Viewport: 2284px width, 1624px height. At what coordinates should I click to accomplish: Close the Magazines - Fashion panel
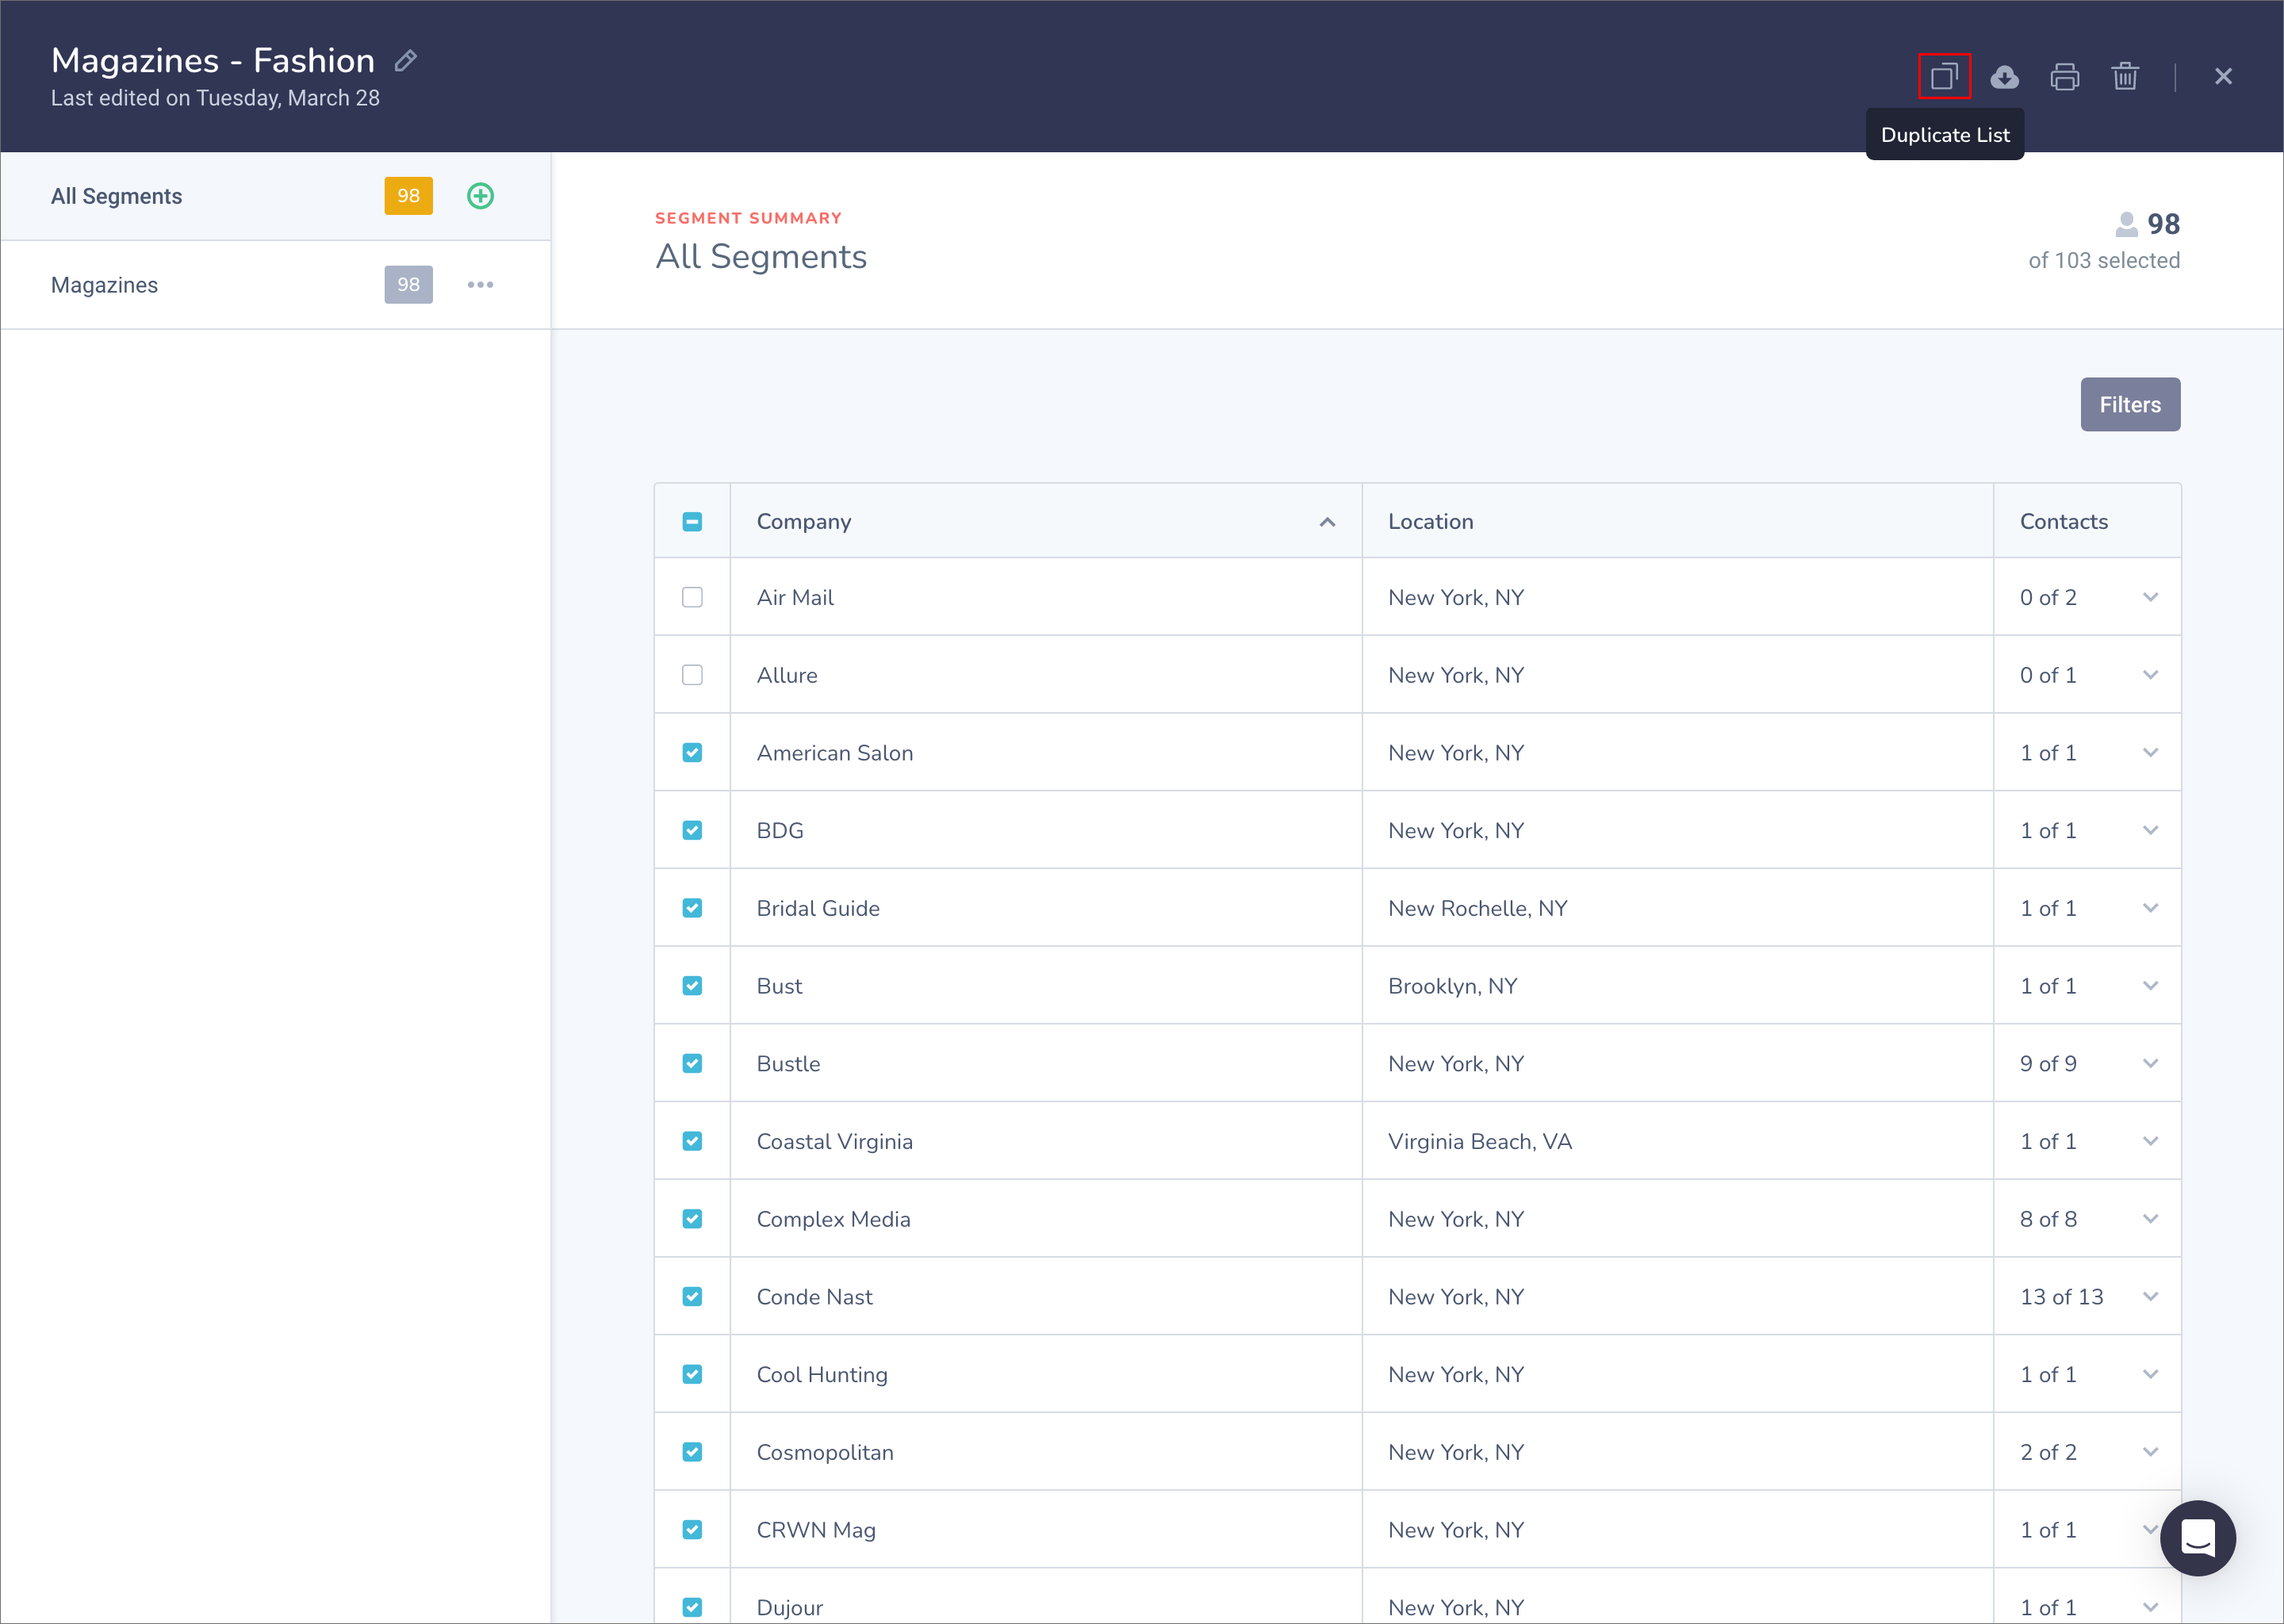2223,76
